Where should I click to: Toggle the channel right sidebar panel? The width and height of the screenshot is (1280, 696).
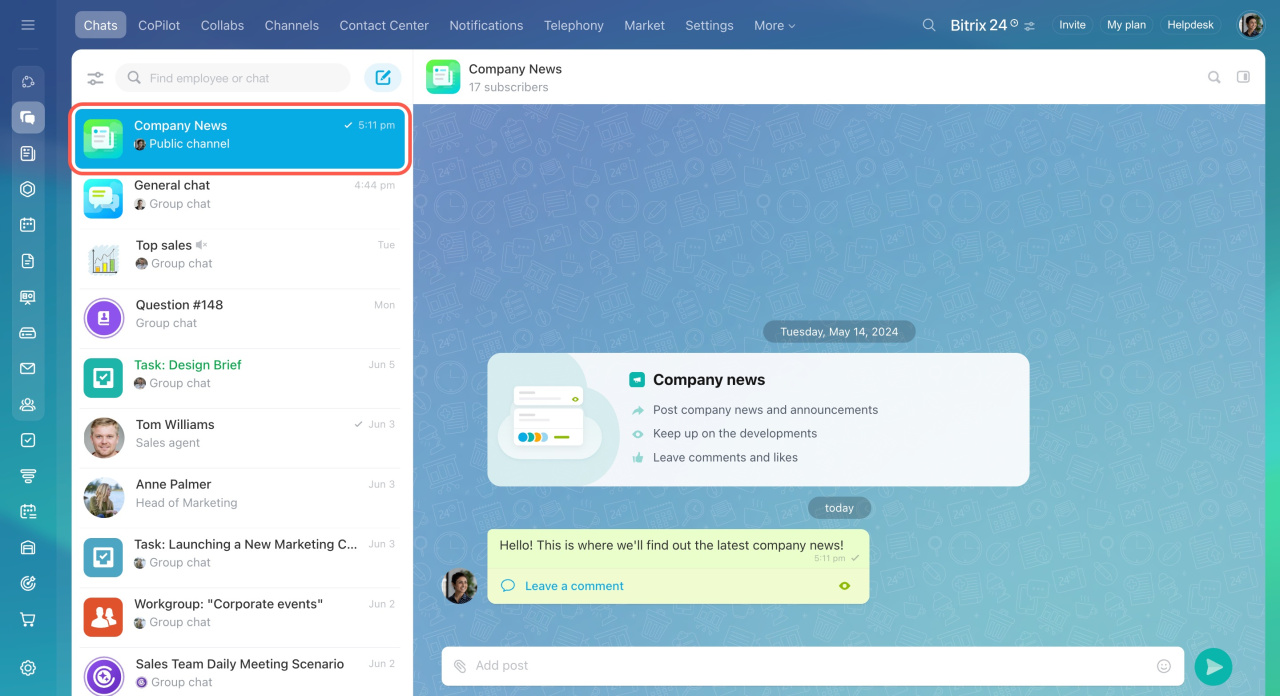point(1243,77)
